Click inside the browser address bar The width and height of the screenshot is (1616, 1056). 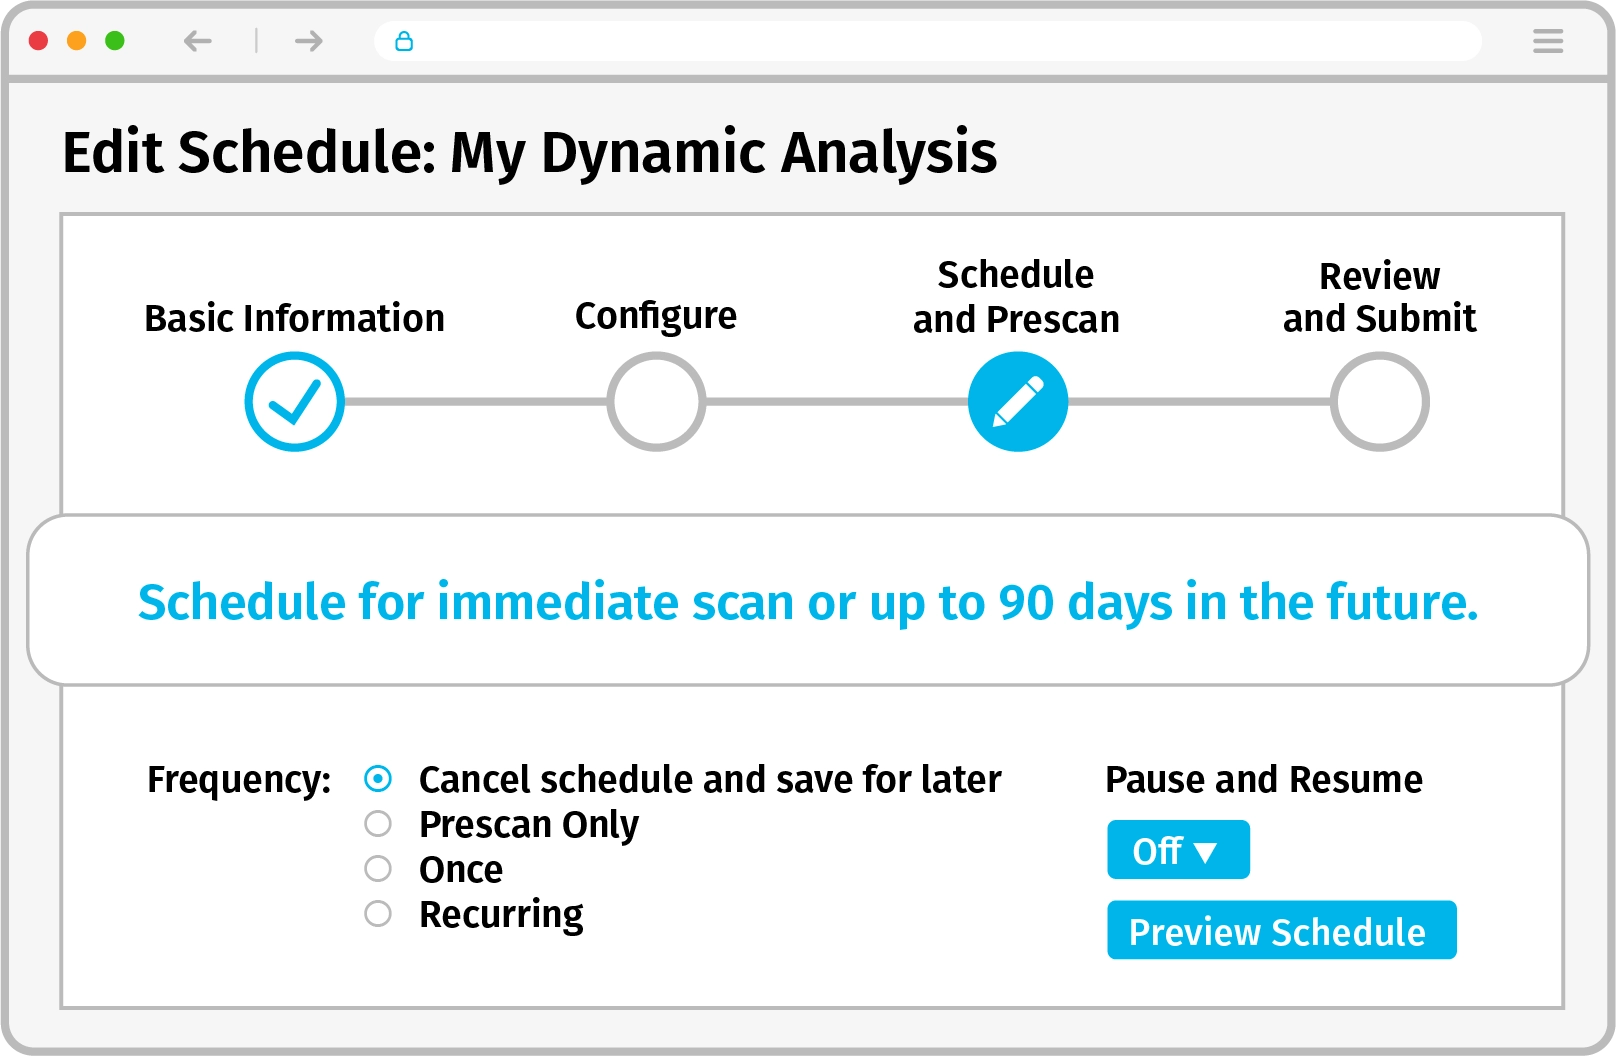[x=900, y=42]
